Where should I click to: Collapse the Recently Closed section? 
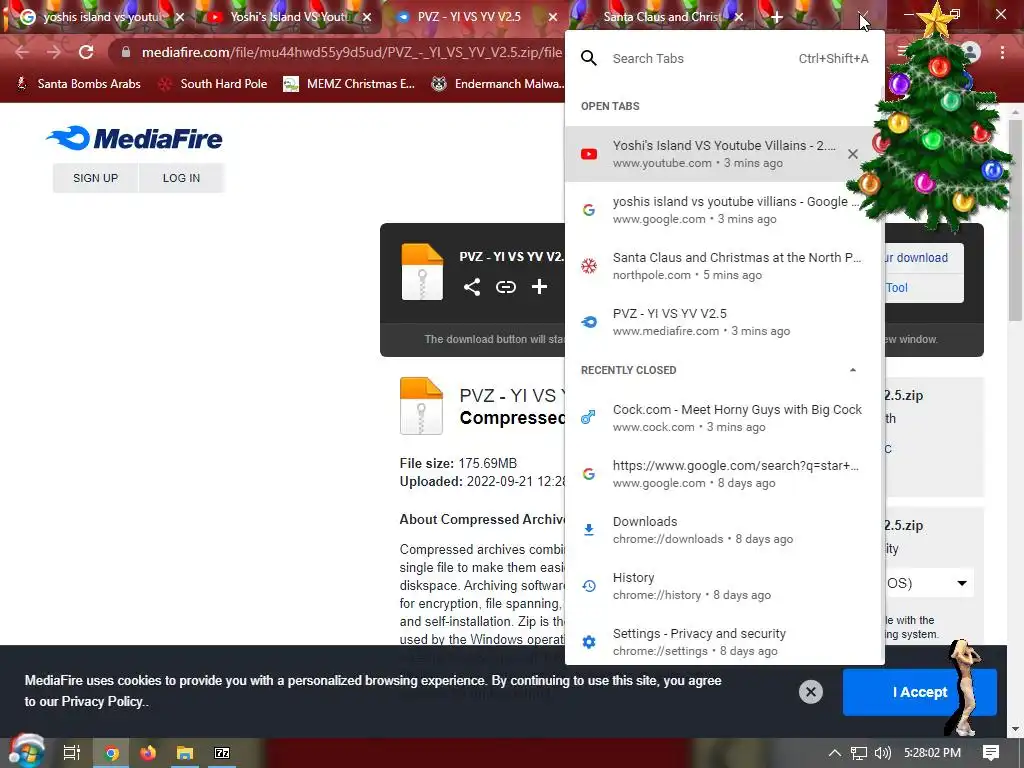(852, 370)
